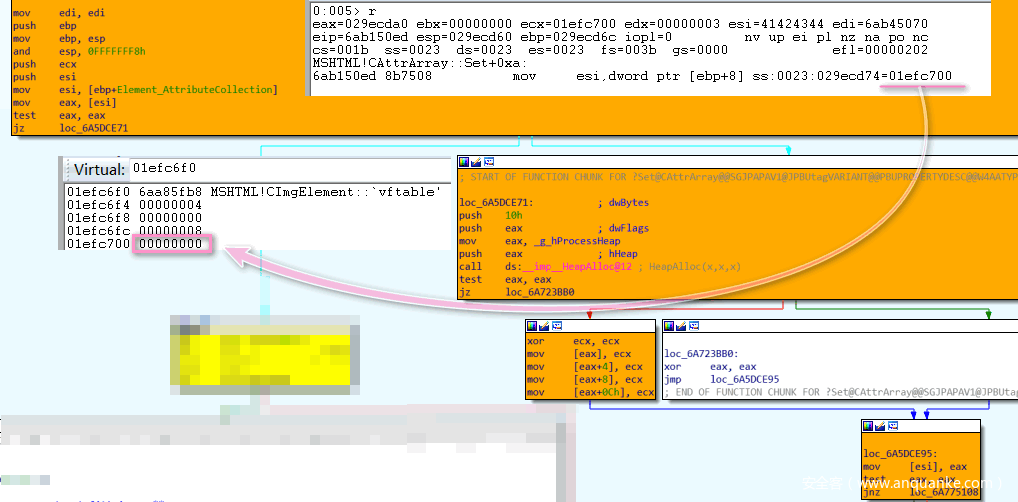Click the pencil icon on the HeapAlloc node
Image resolution: width=1018 pixels, height=502 pixels.
[476, 162]
